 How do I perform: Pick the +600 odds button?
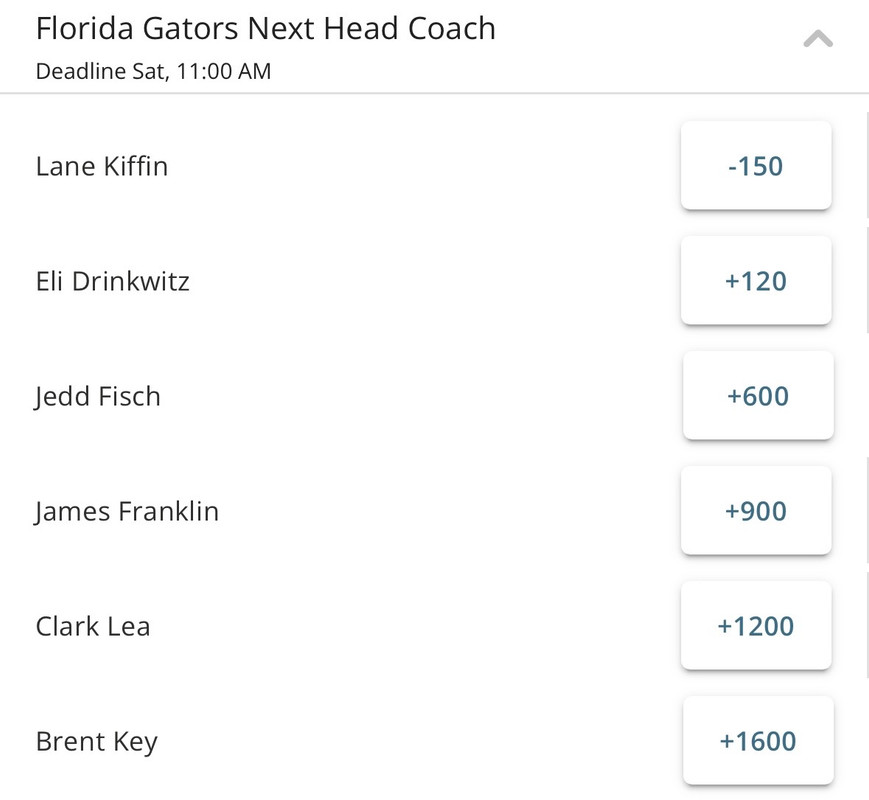[x=758, y=396]
